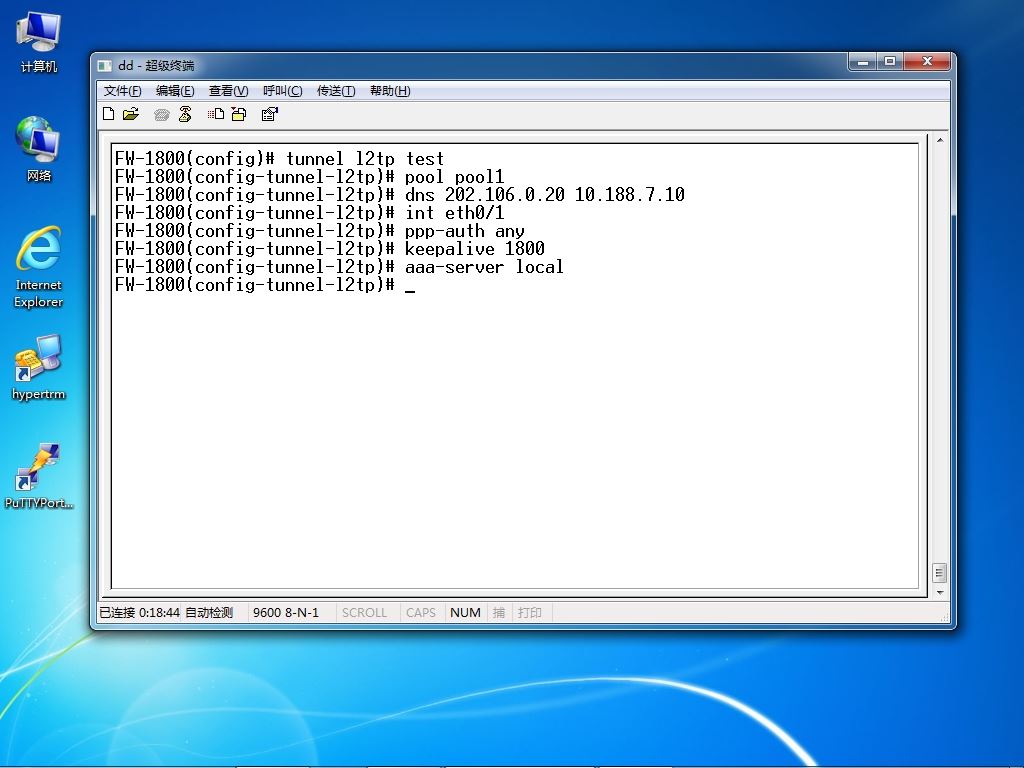This screenshot has width=1024, height=768.
Task: Click the NUM status indicator
Action: click(465, 613)
